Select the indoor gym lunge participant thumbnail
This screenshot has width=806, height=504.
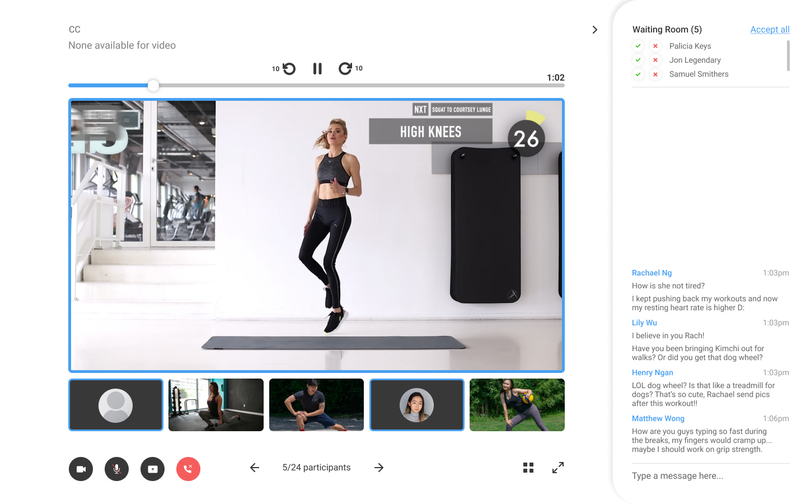216,405
